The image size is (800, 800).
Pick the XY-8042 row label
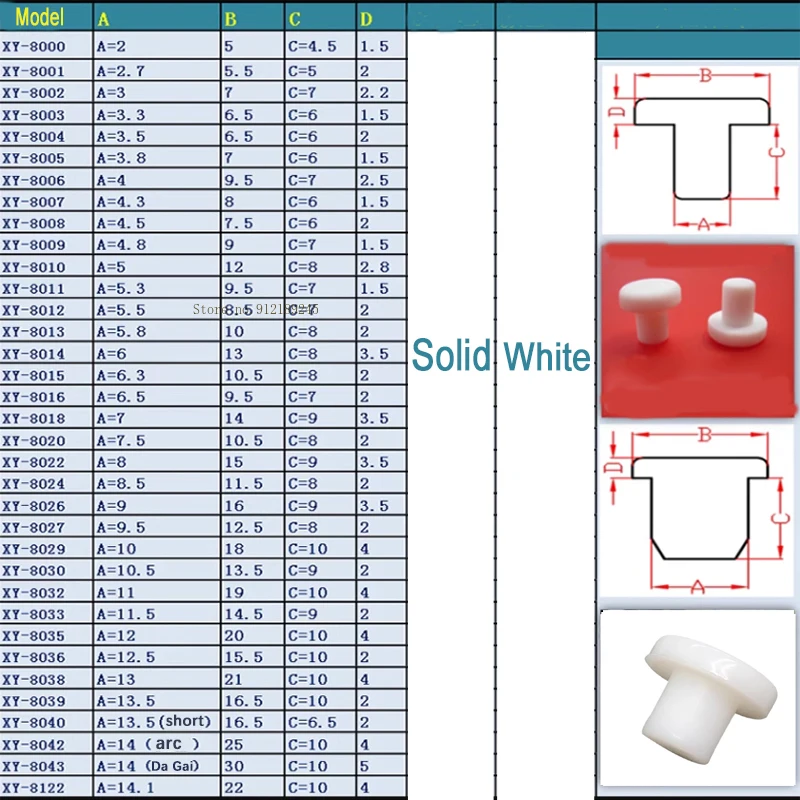pos(34,744)
